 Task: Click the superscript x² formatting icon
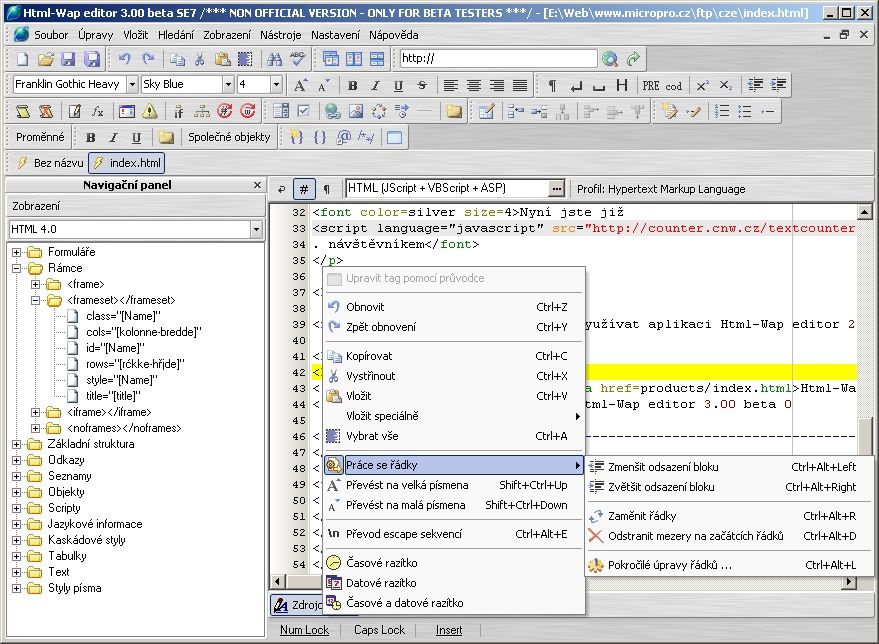(703, 85)
